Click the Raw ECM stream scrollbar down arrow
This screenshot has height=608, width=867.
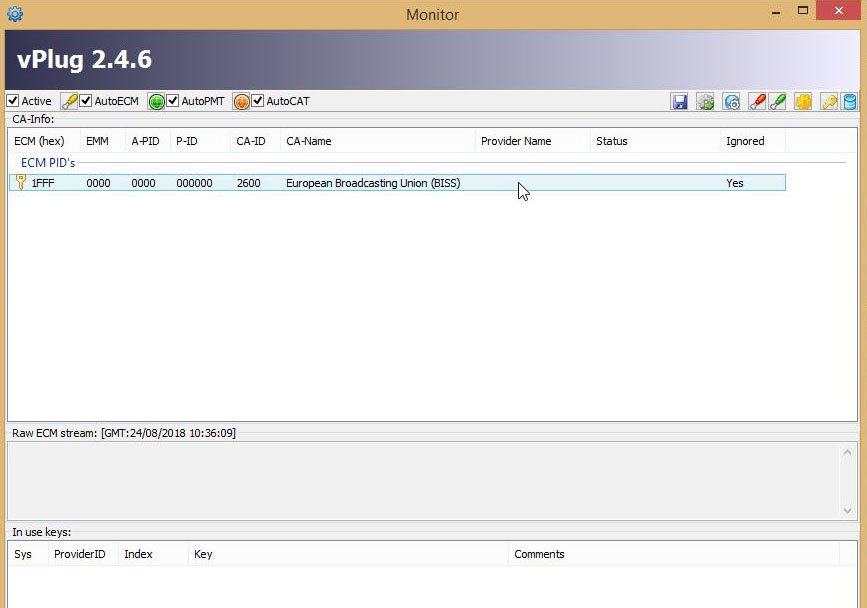[x=848, y=510]
